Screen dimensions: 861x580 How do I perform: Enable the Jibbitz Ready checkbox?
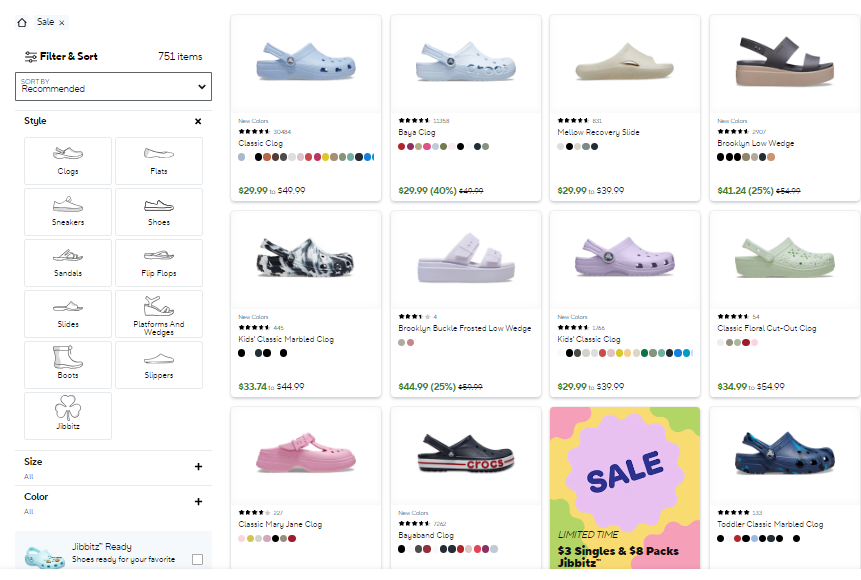point(198,559)
